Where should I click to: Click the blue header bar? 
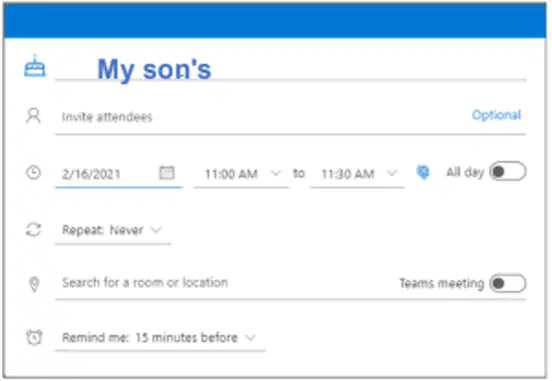(x=275, y=20)
